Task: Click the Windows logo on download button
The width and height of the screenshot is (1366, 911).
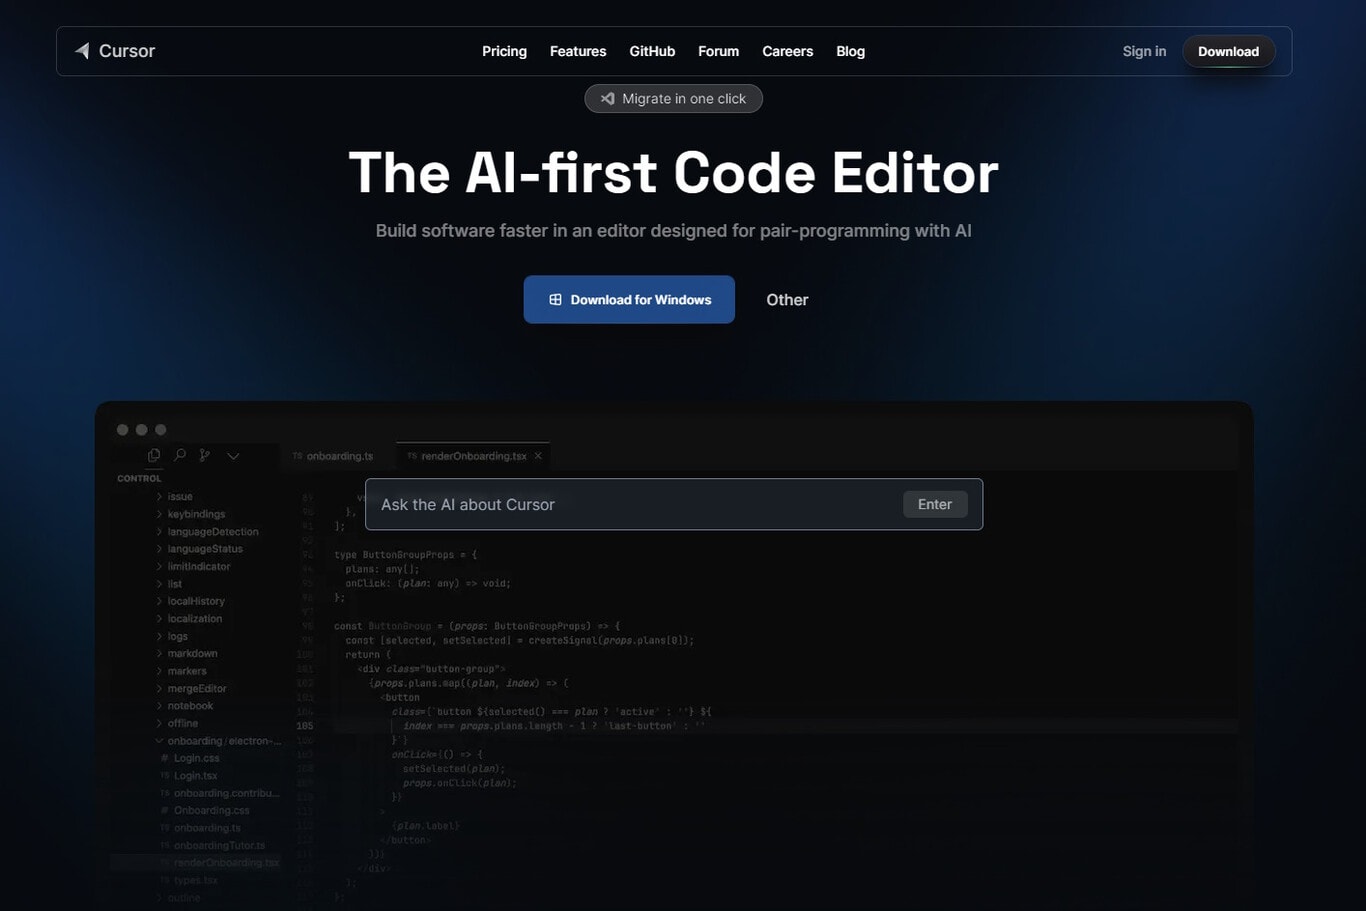Action: pos(555,300)
